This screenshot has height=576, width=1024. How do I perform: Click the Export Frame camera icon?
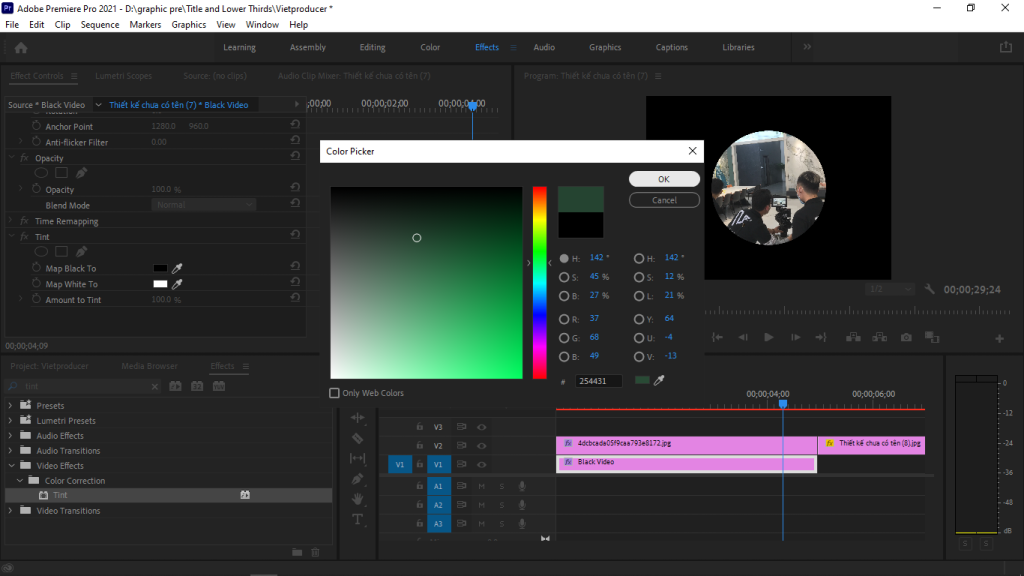906,337
